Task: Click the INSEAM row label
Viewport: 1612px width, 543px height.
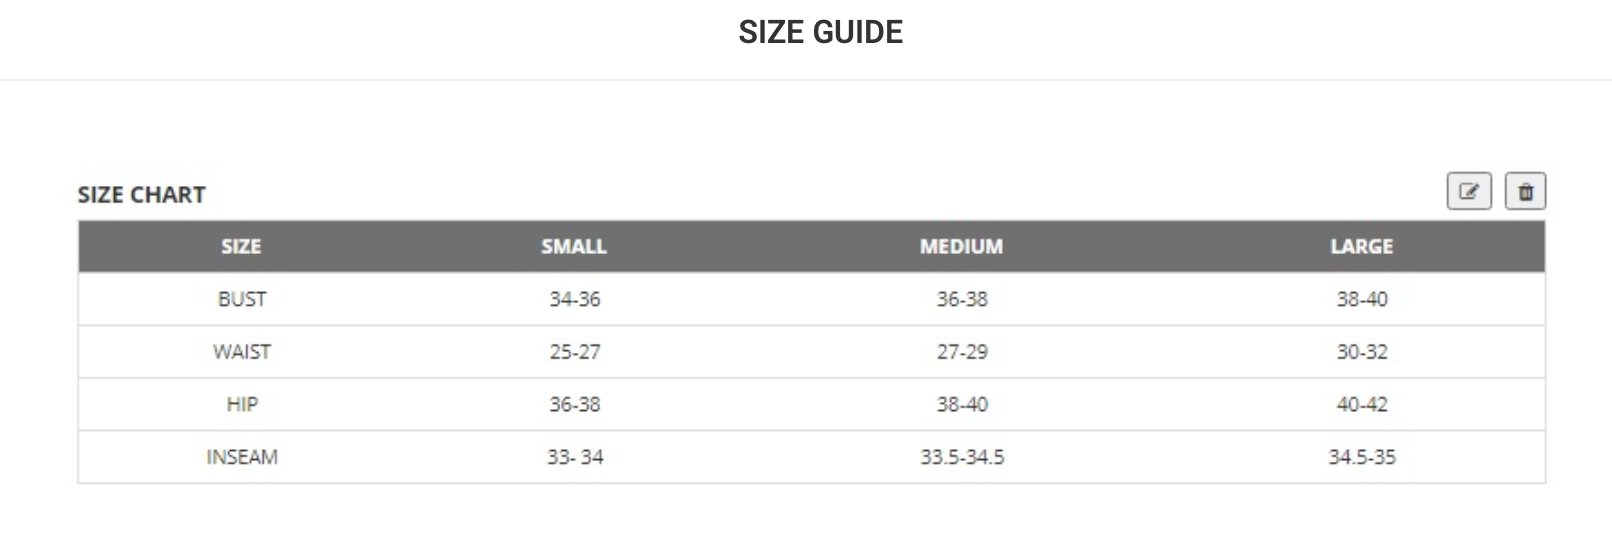Action: (x=242, y=457)
